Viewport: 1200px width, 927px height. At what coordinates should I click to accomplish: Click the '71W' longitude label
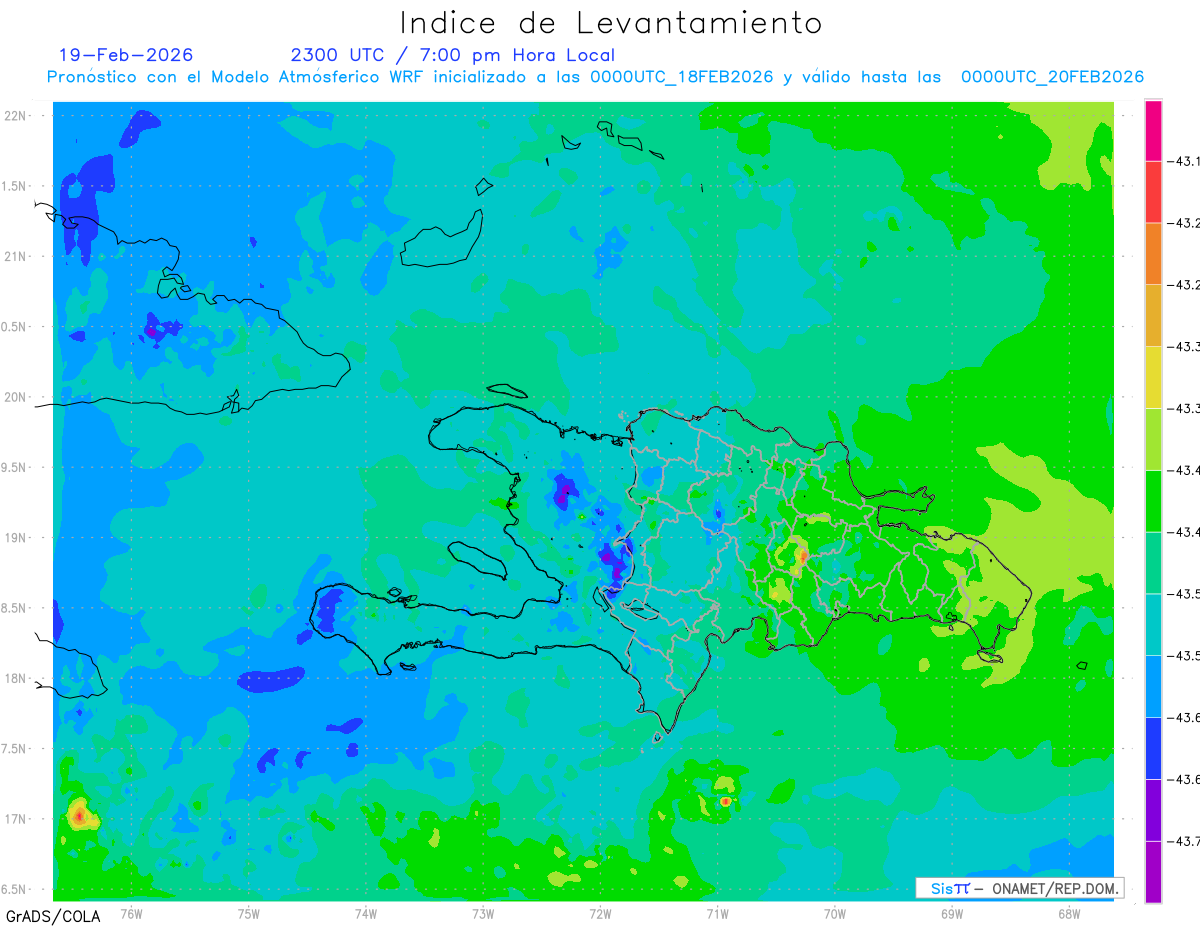717,913
